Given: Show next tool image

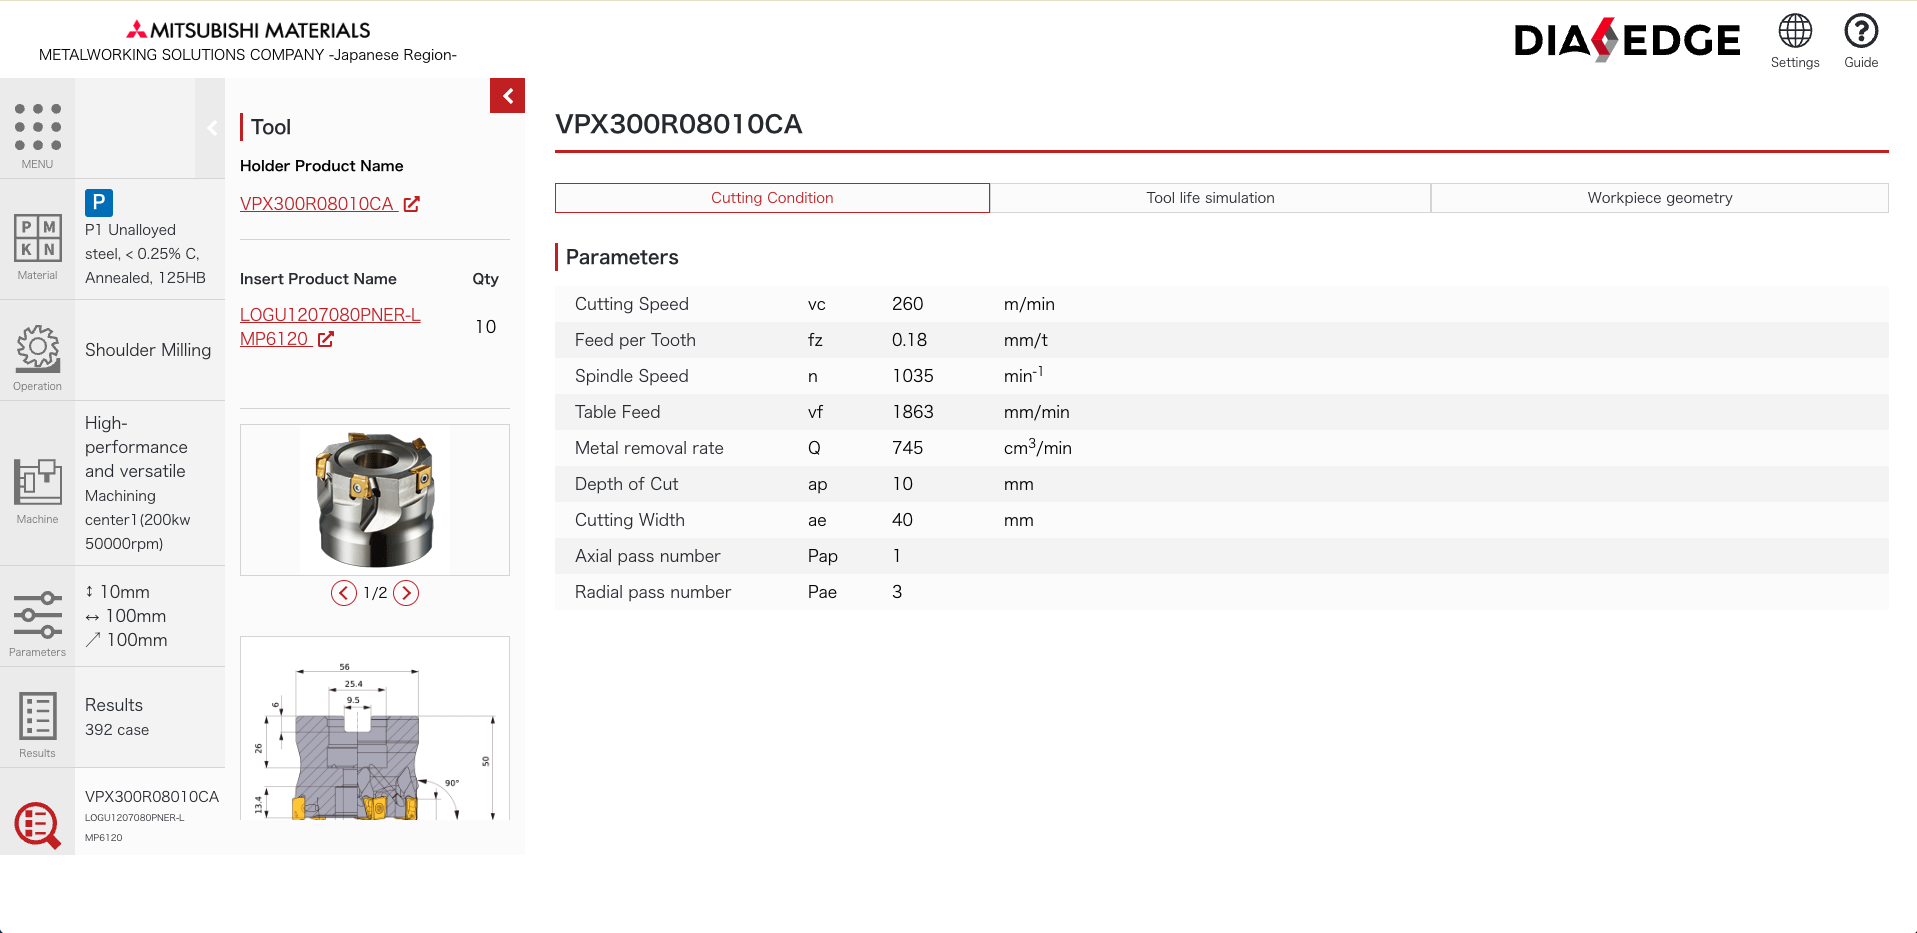Looking at the screenshot, I should pos(406,593).
